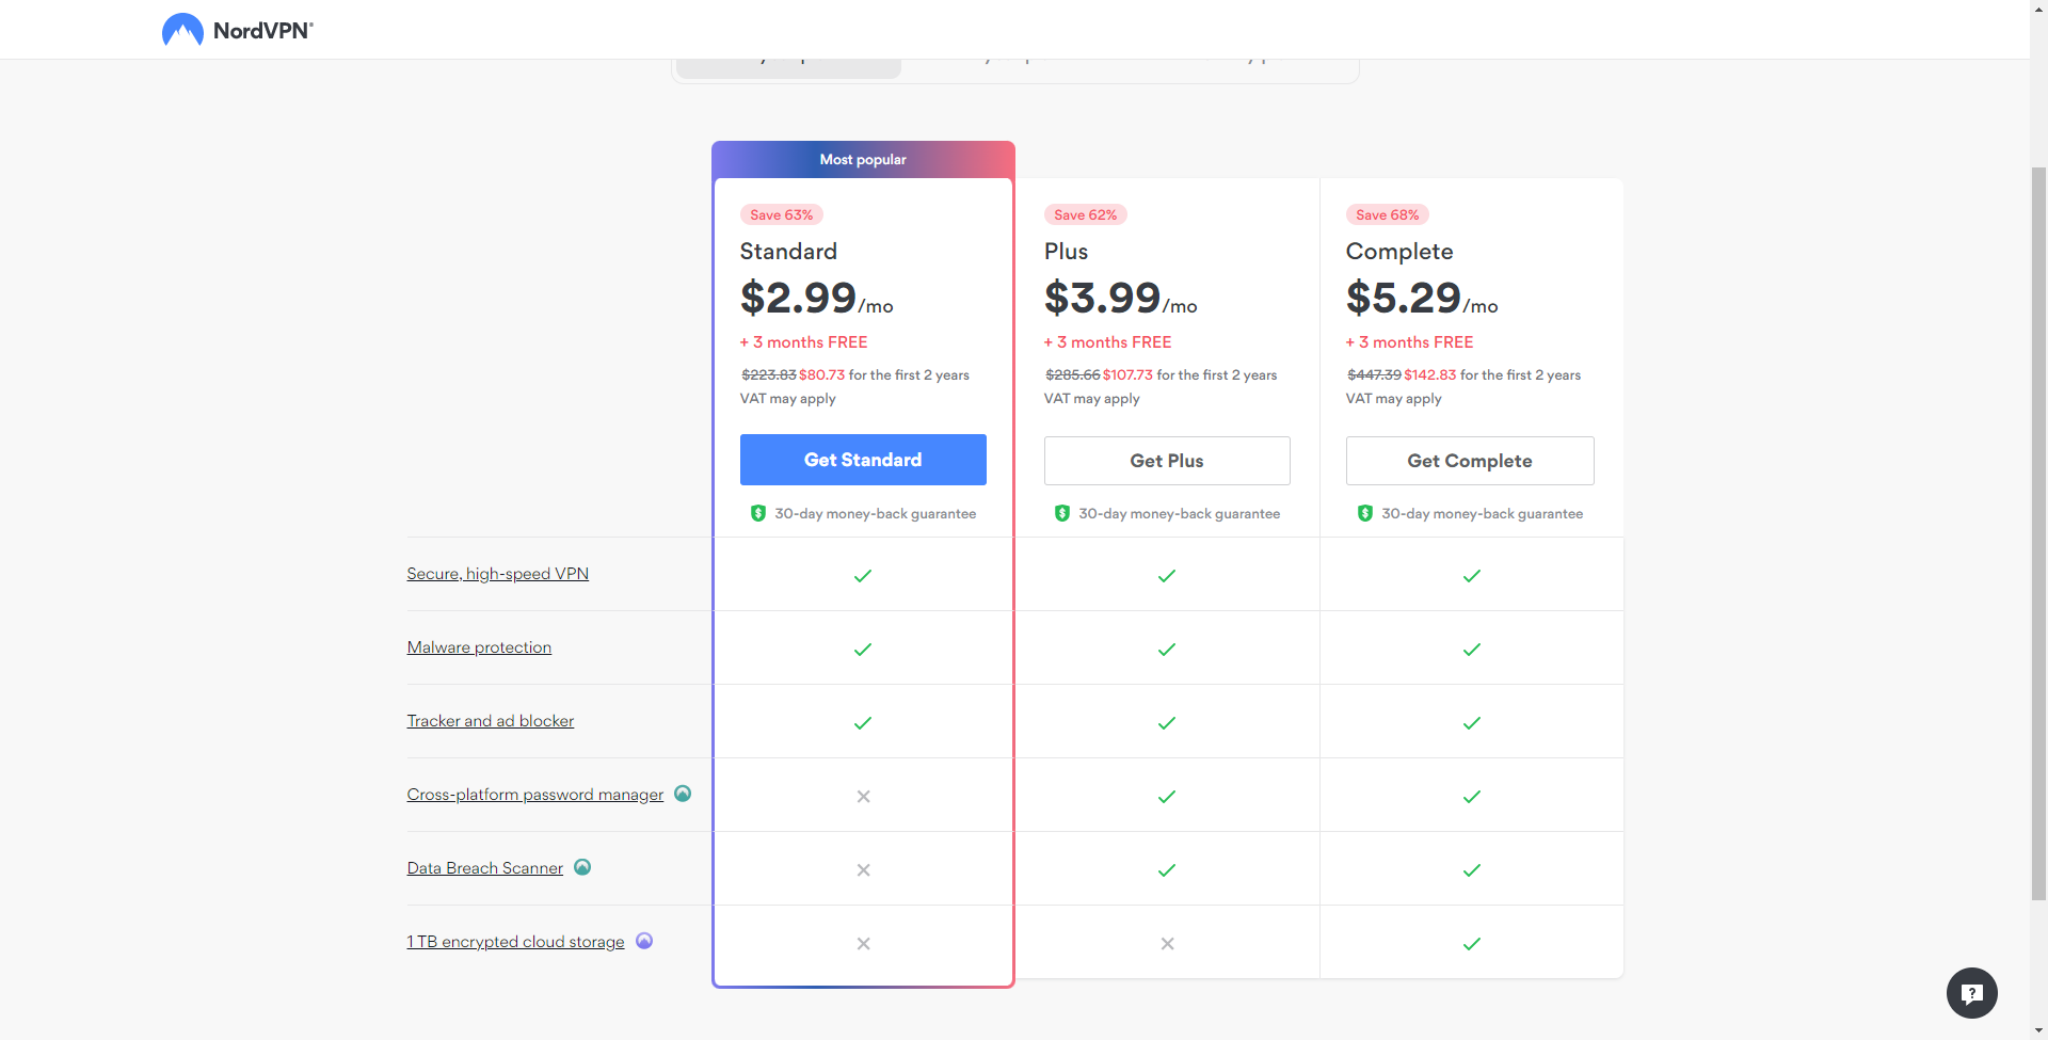Click Complete checkmark for password manager
Image resolution: width=2048 pixels, height=1040 pixels.
[1471, 796]
